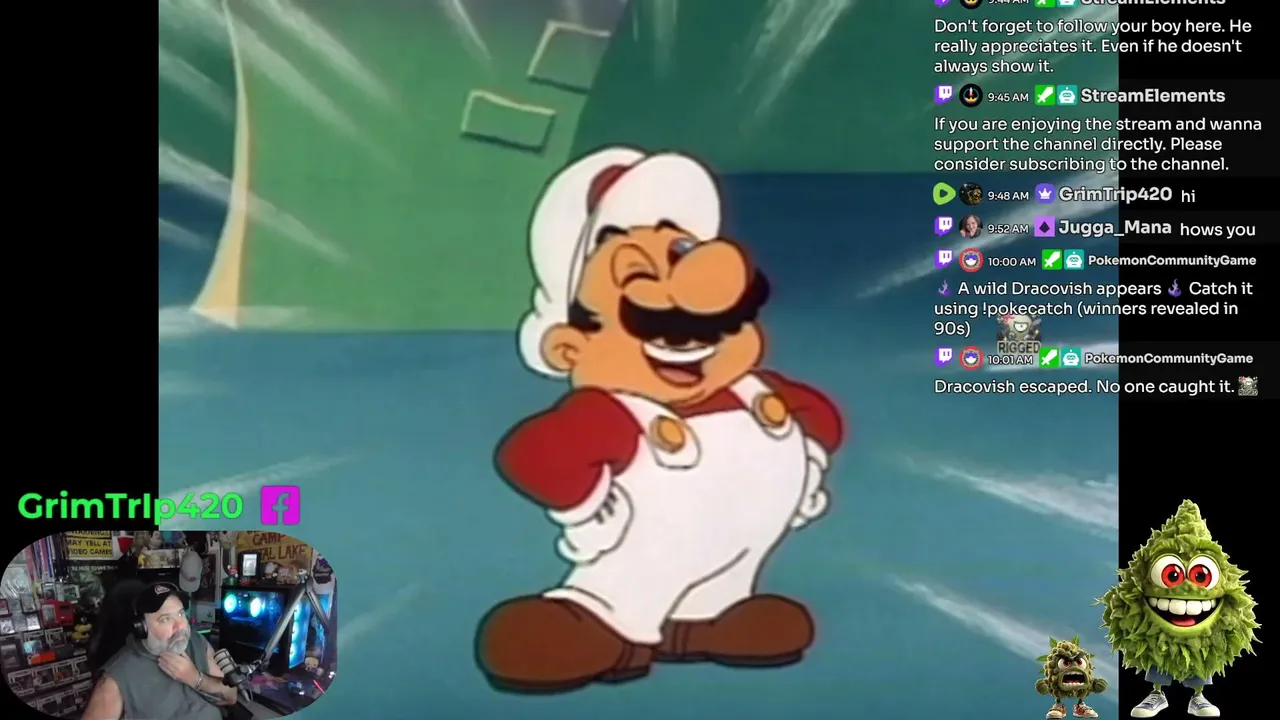Click the crown badge beside the GrimTrip420 chat name
Image resolution: width=1280 pixels, height=720 pixels.
pos(1045,194)
